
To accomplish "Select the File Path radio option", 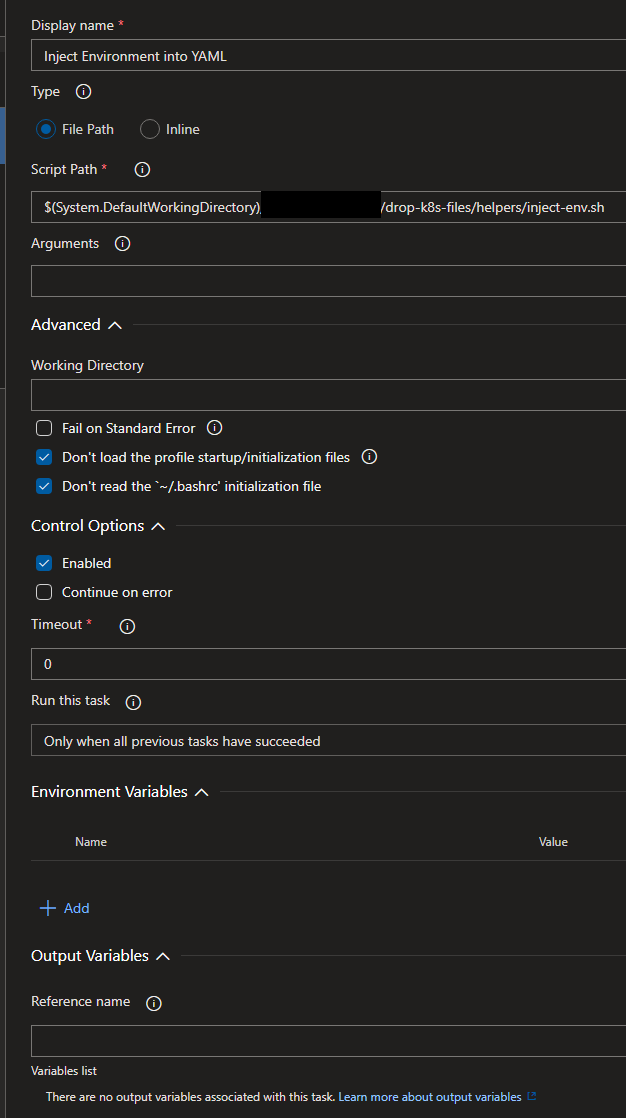I will 46,129.
